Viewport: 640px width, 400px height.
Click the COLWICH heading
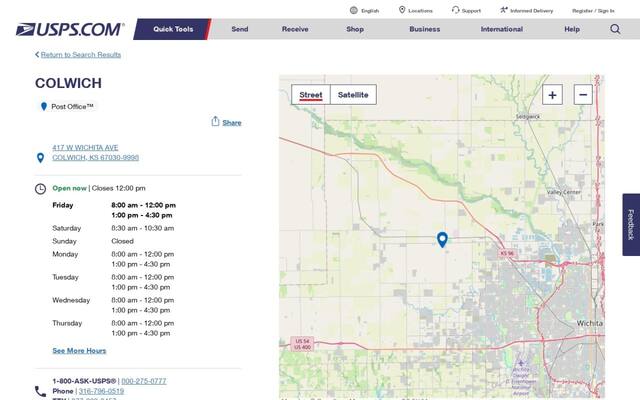(x=68, y=83)
